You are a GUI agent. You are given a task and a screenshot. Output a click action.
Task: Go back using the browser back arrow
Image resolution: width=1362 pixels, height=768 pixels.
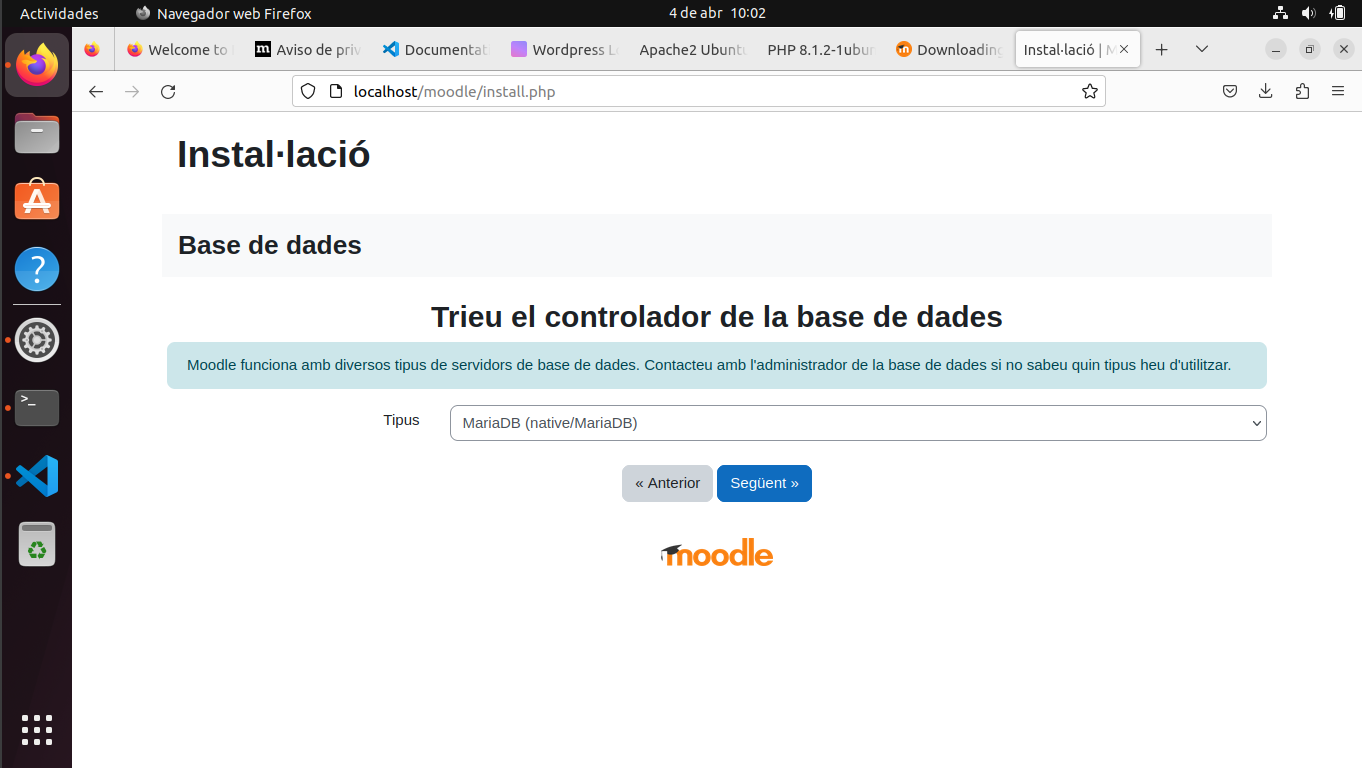tap(95, 91)
